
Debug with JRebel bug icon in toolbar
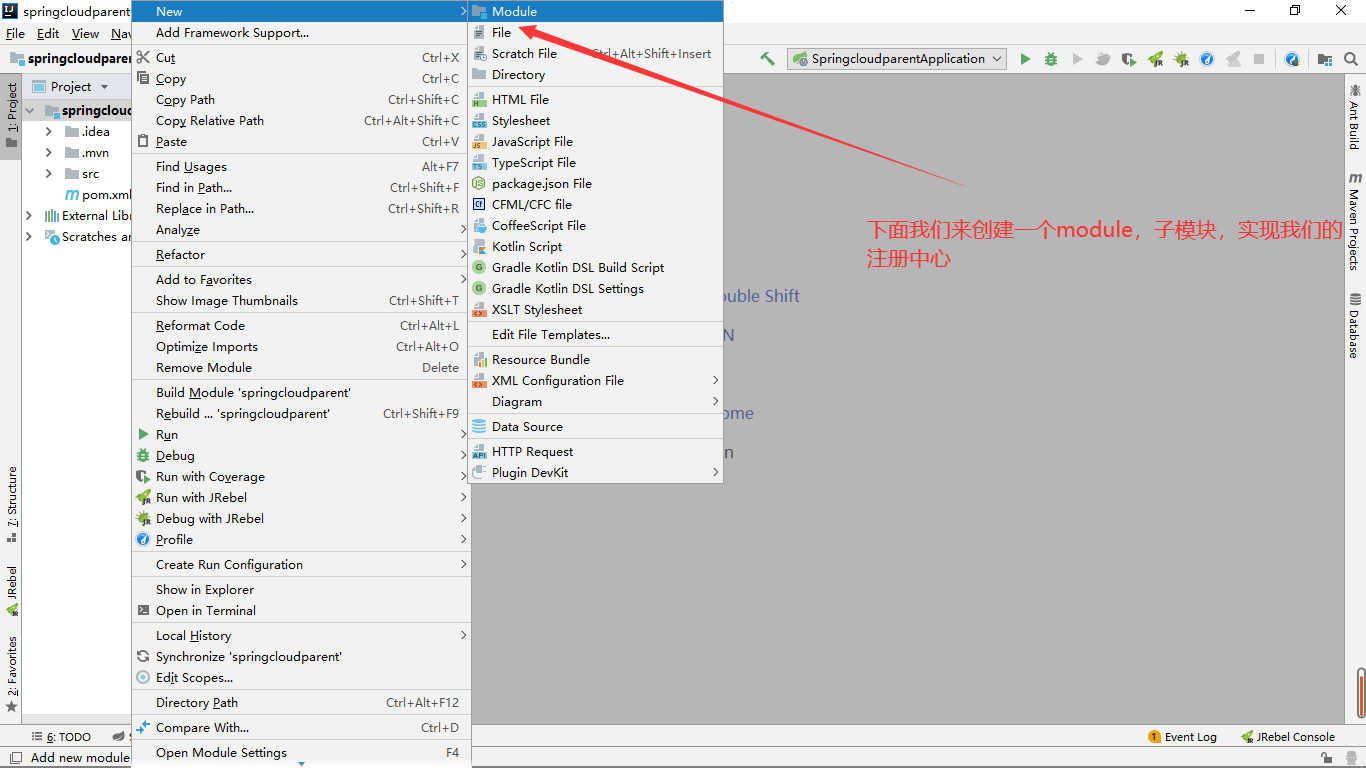[x=1181, y=59]
